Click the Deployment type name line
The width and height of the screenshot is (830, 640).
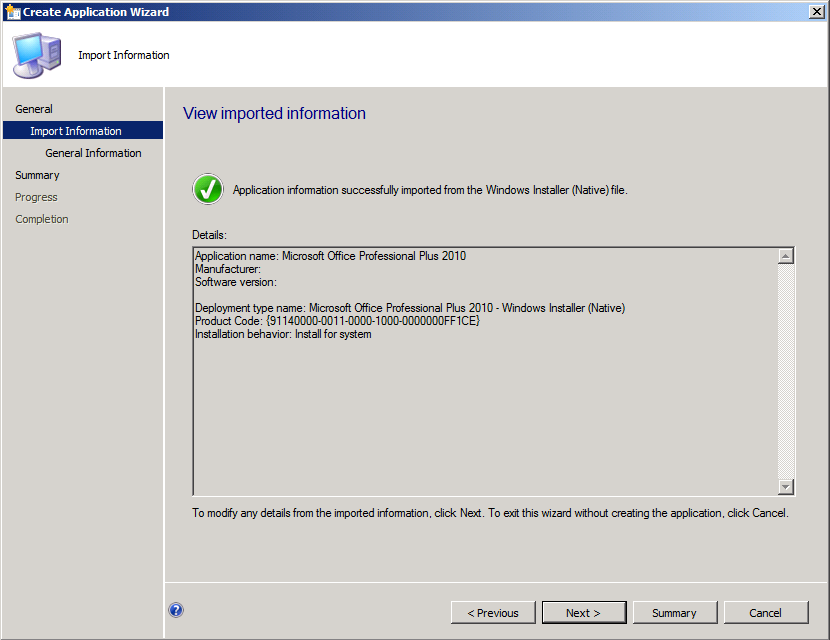410,308
